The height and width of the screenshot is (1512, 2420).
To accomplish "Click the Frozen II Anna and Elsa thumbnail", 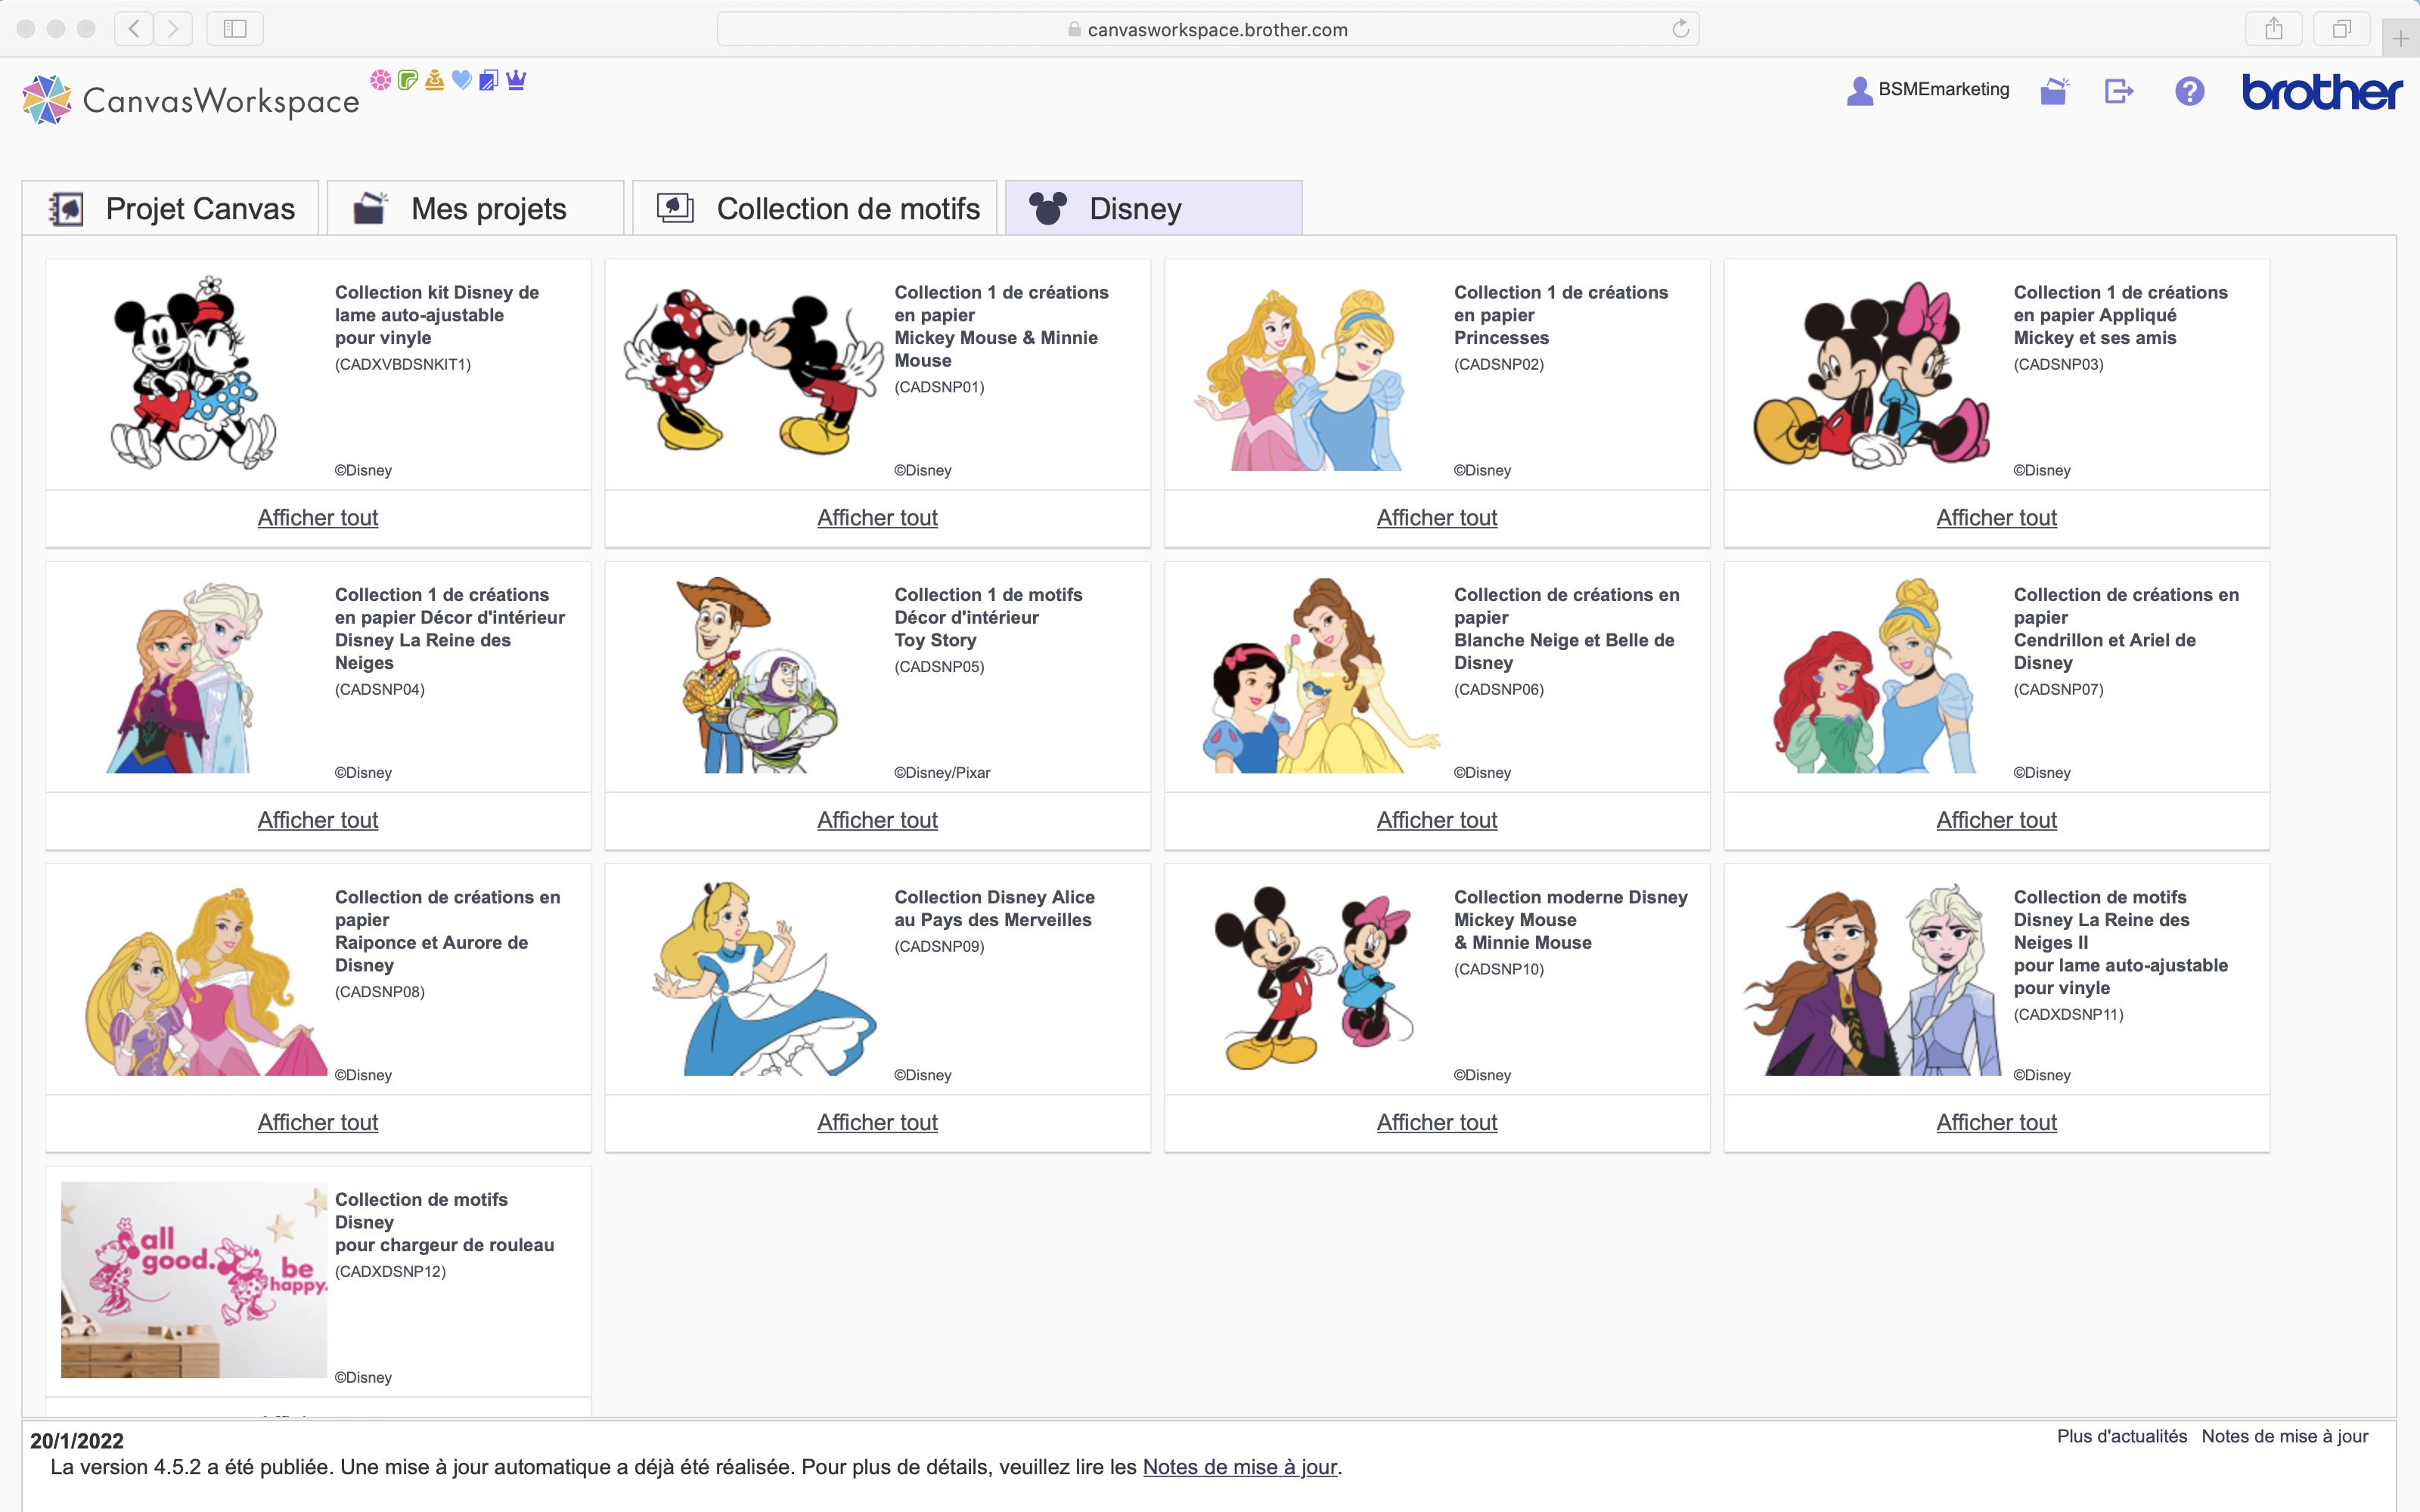I will (x=1872, y=980).
